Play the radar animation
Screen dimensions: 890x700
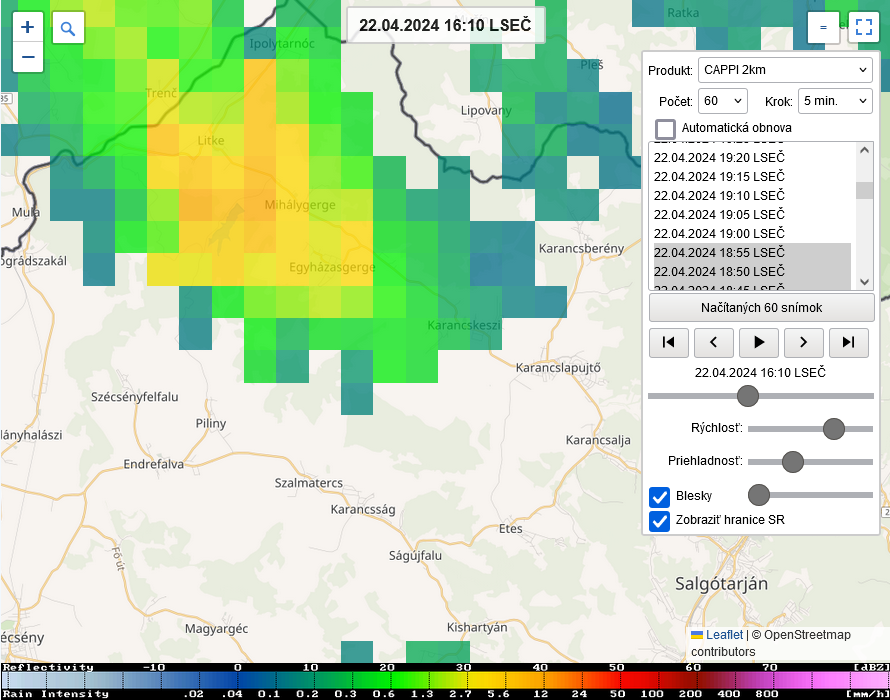[x=759, y=342]
